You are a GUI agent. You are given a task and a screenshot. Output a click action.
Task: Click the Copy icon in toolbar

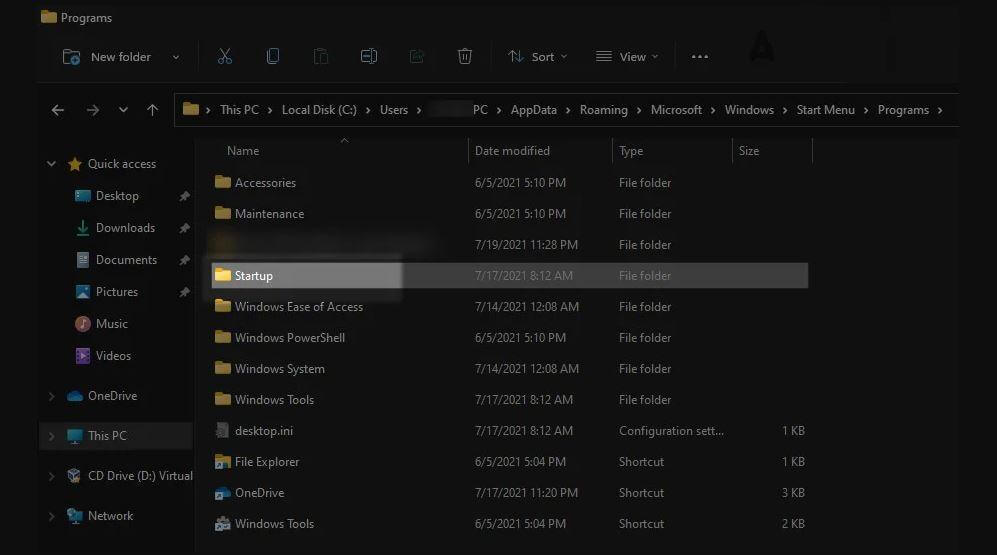272,57
